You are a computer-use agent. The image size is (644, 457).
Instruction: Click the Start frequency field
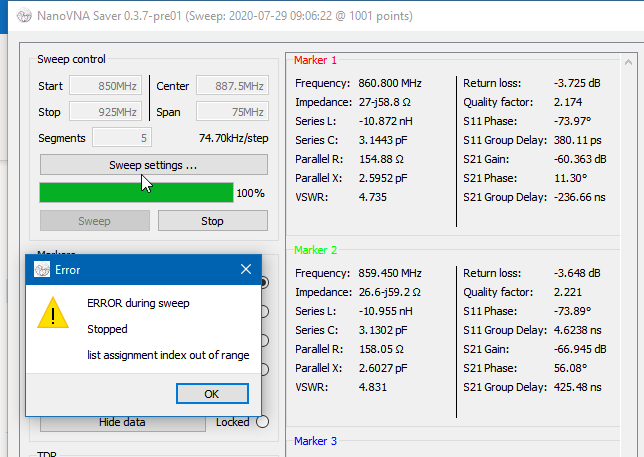[x=106, y=86]
